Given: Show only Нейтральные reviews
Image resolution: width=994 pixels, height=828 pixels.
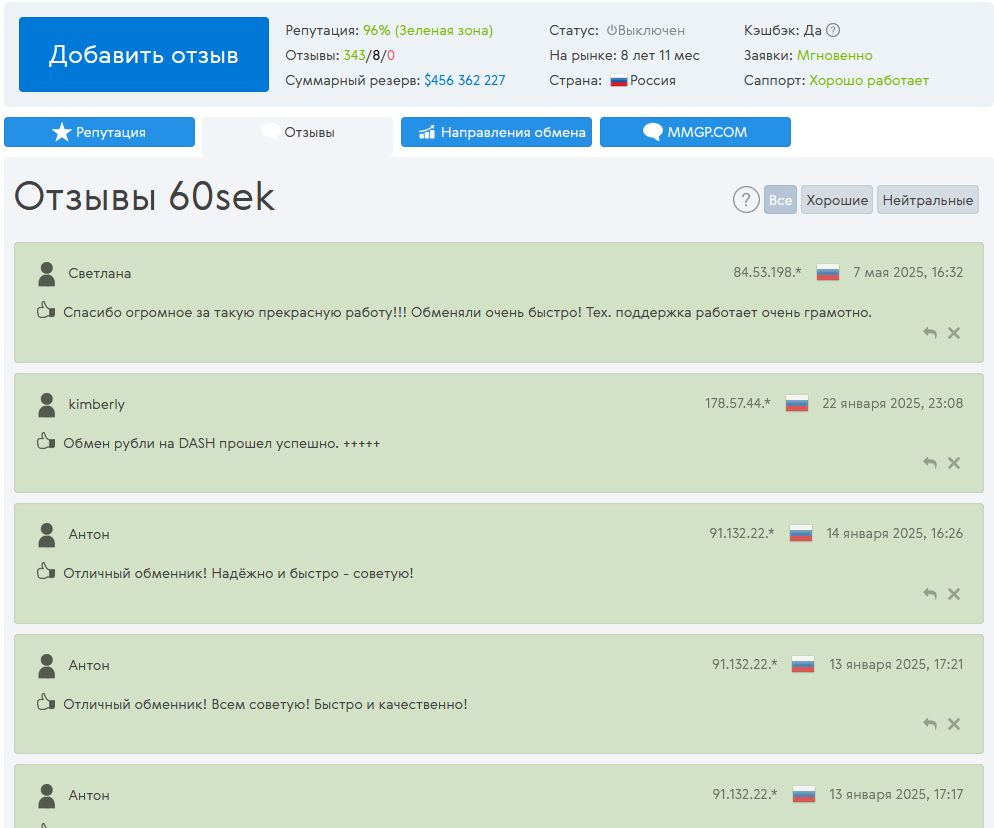Looking at the screenshot, I should pos(927,200).
